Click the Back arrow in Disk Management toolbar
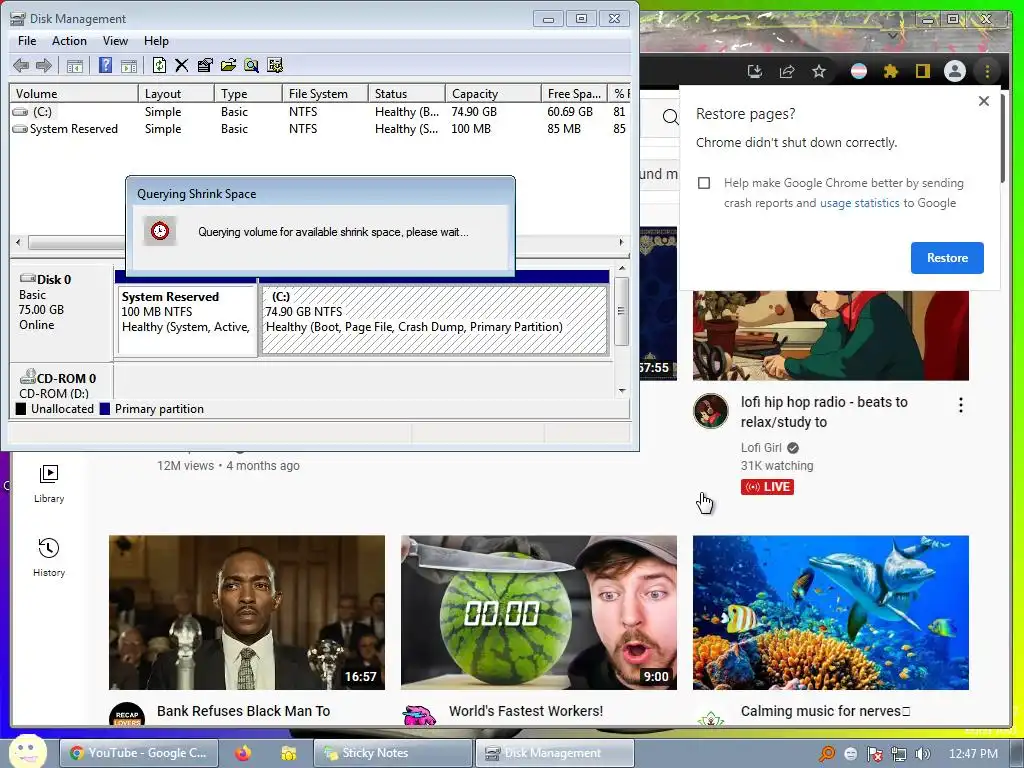The image size is (1024, 768). coord(21,65)
